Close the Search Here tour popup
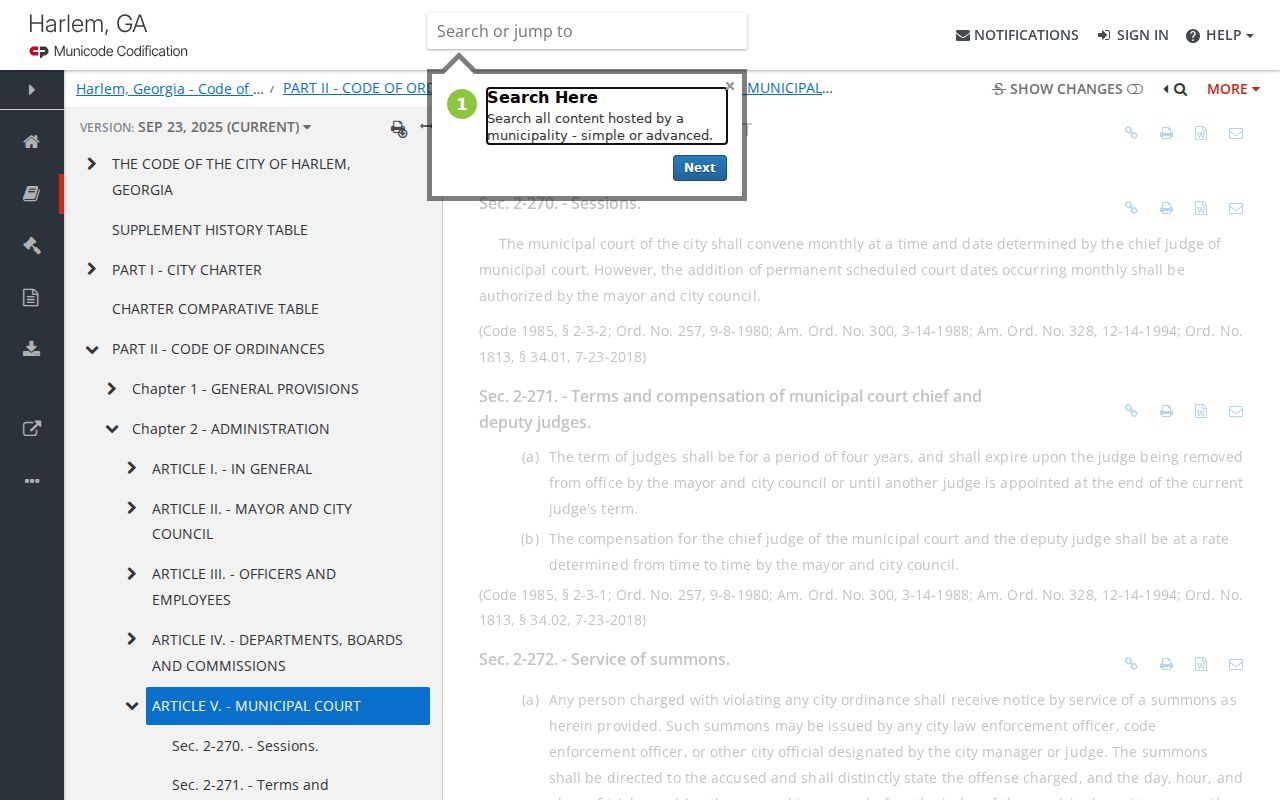1280x800 pixels. click(x=730, y=86)
